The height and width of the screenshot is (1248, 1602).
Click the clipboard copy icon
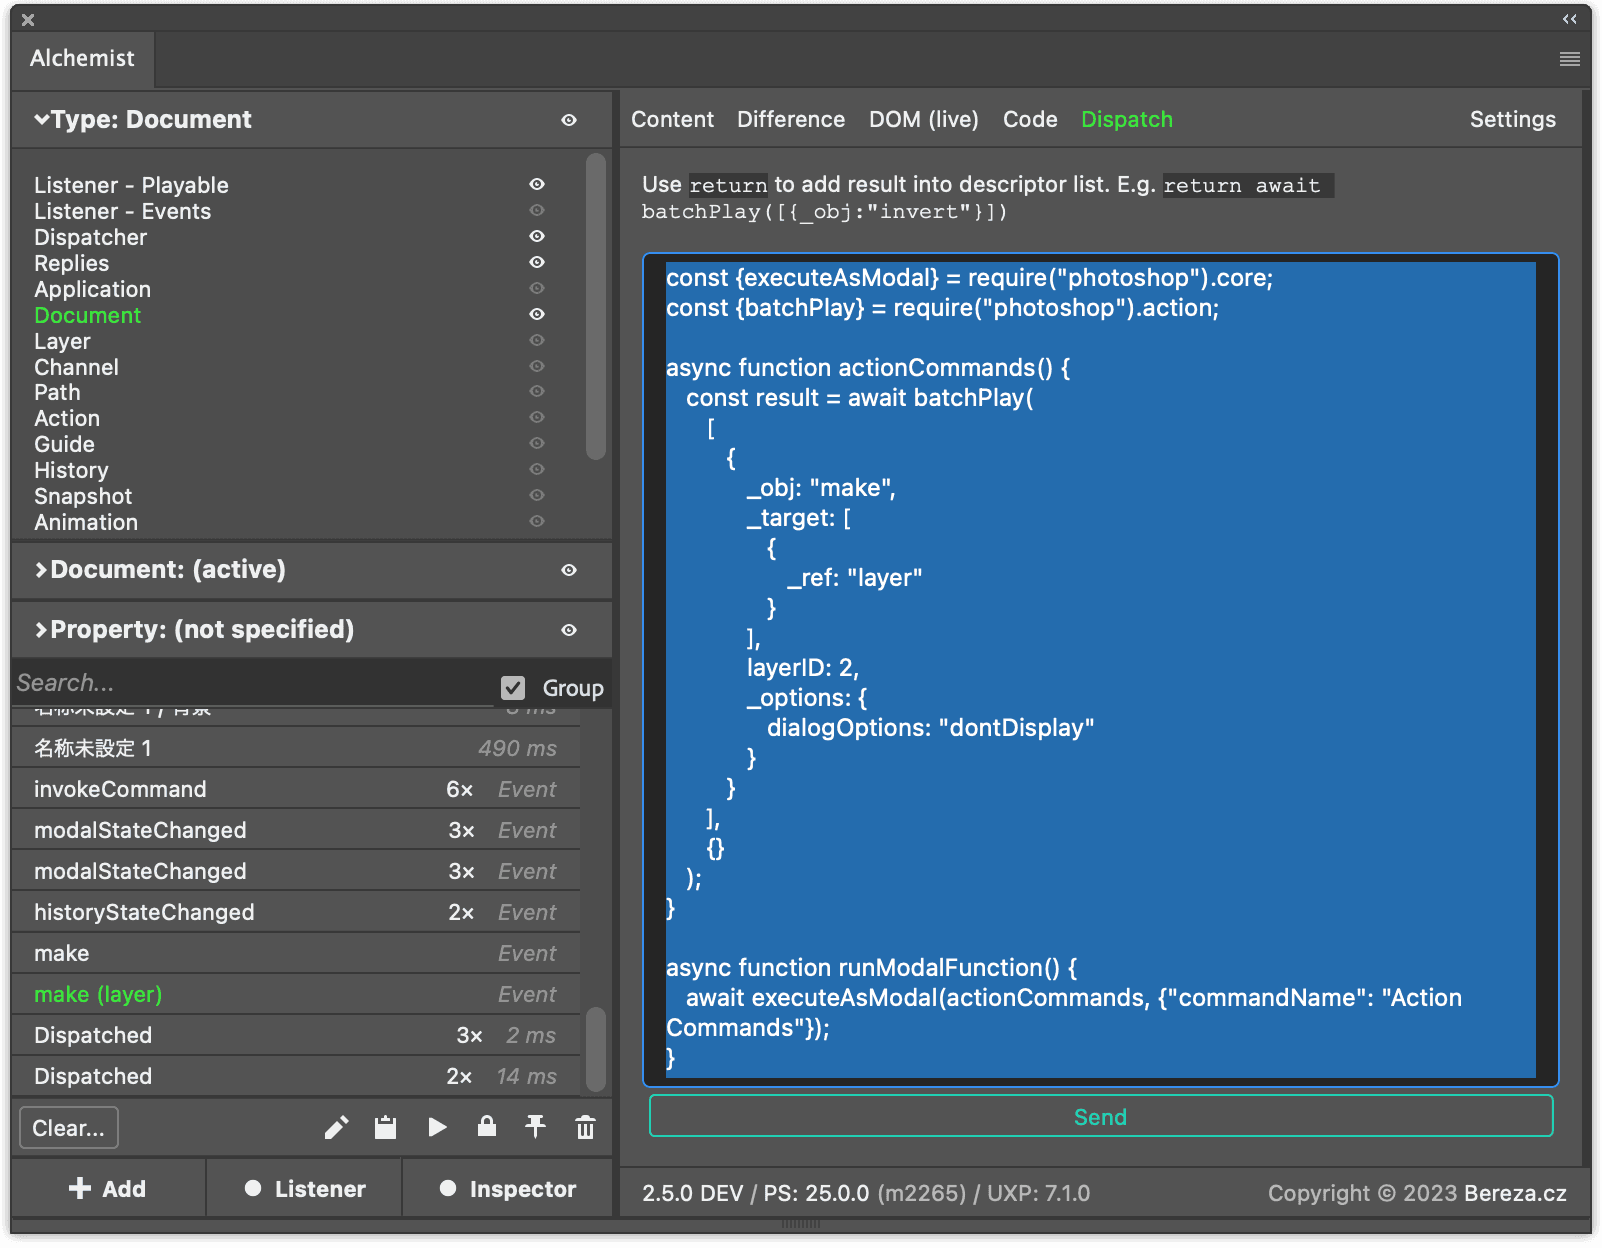385,1128
